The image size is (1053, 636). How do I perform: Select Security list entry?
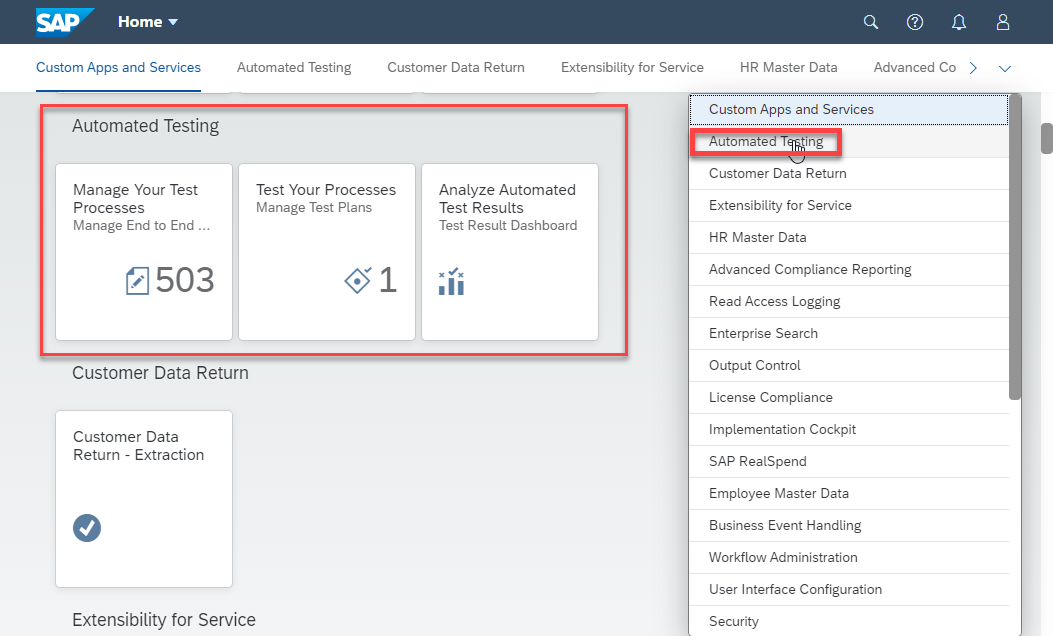click(x=849, y=621)
